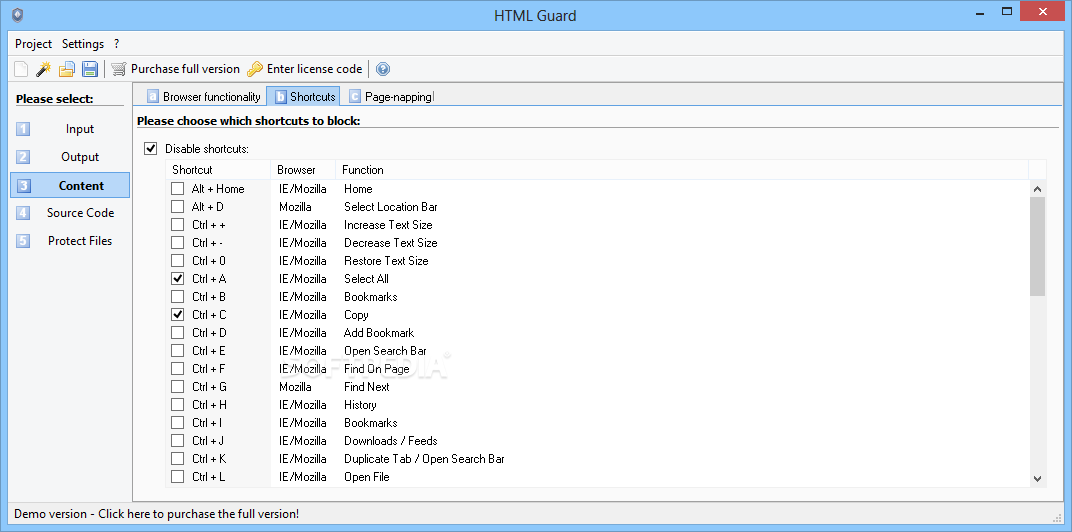
Task: Click the shortcut list scrollbar thumb
Action: tap(1037, 247)
